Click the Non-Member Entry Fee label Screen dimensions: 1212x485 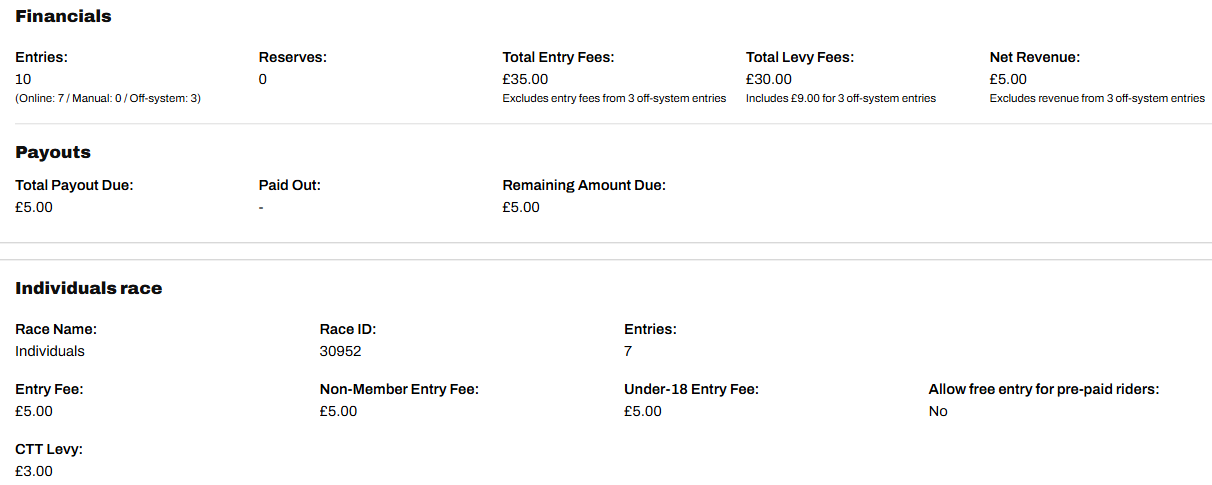(399, 389)
